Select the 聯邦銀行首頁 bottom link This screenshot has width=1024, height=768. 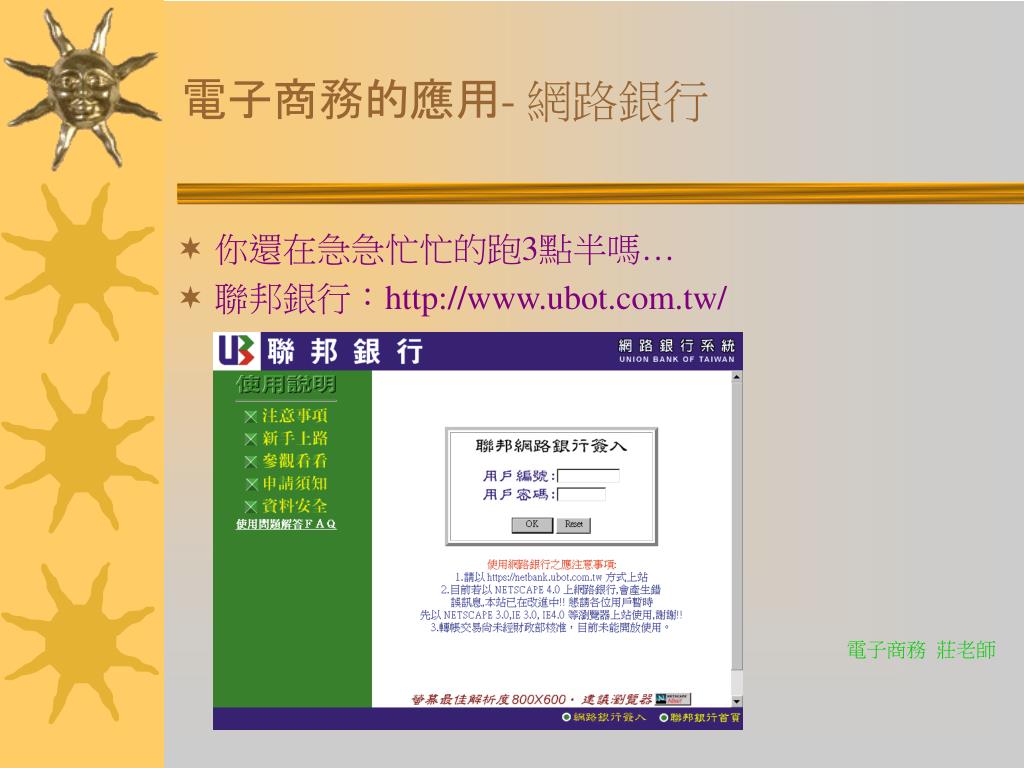pyautogui.click(x=699, y=718)
